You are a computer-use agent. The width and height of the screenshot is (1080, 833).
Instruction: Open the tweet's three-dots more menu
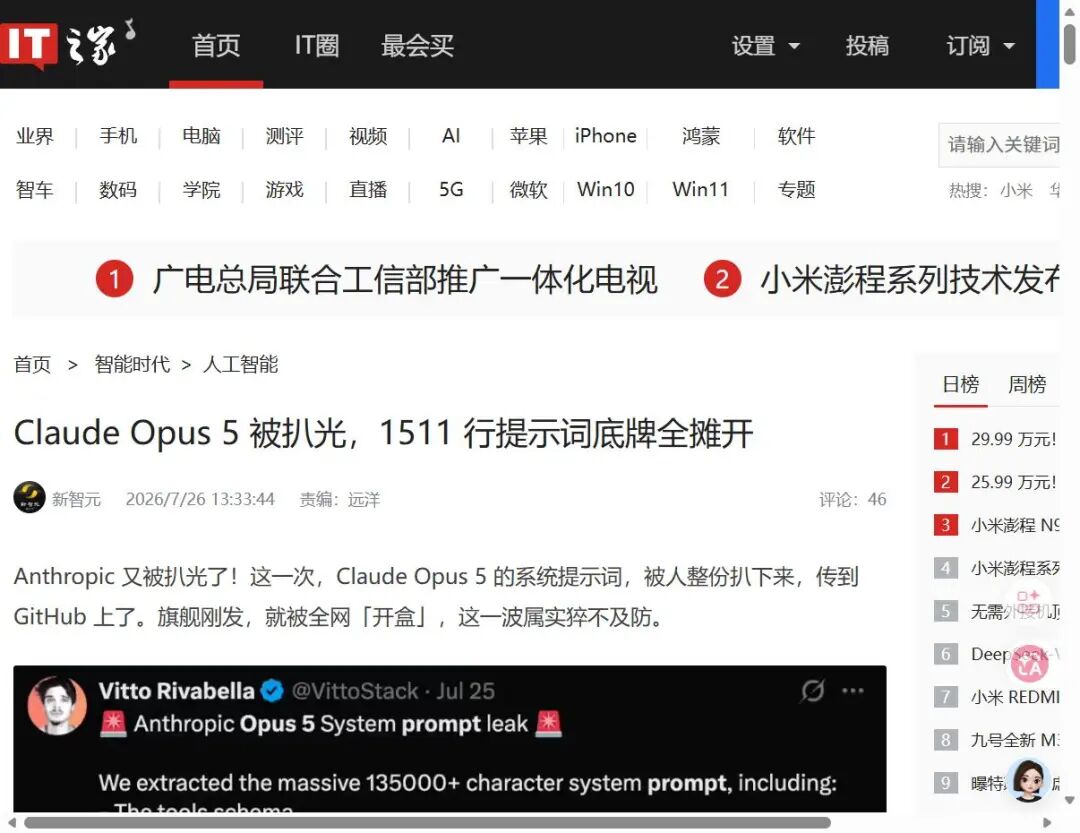click(853, 690)
